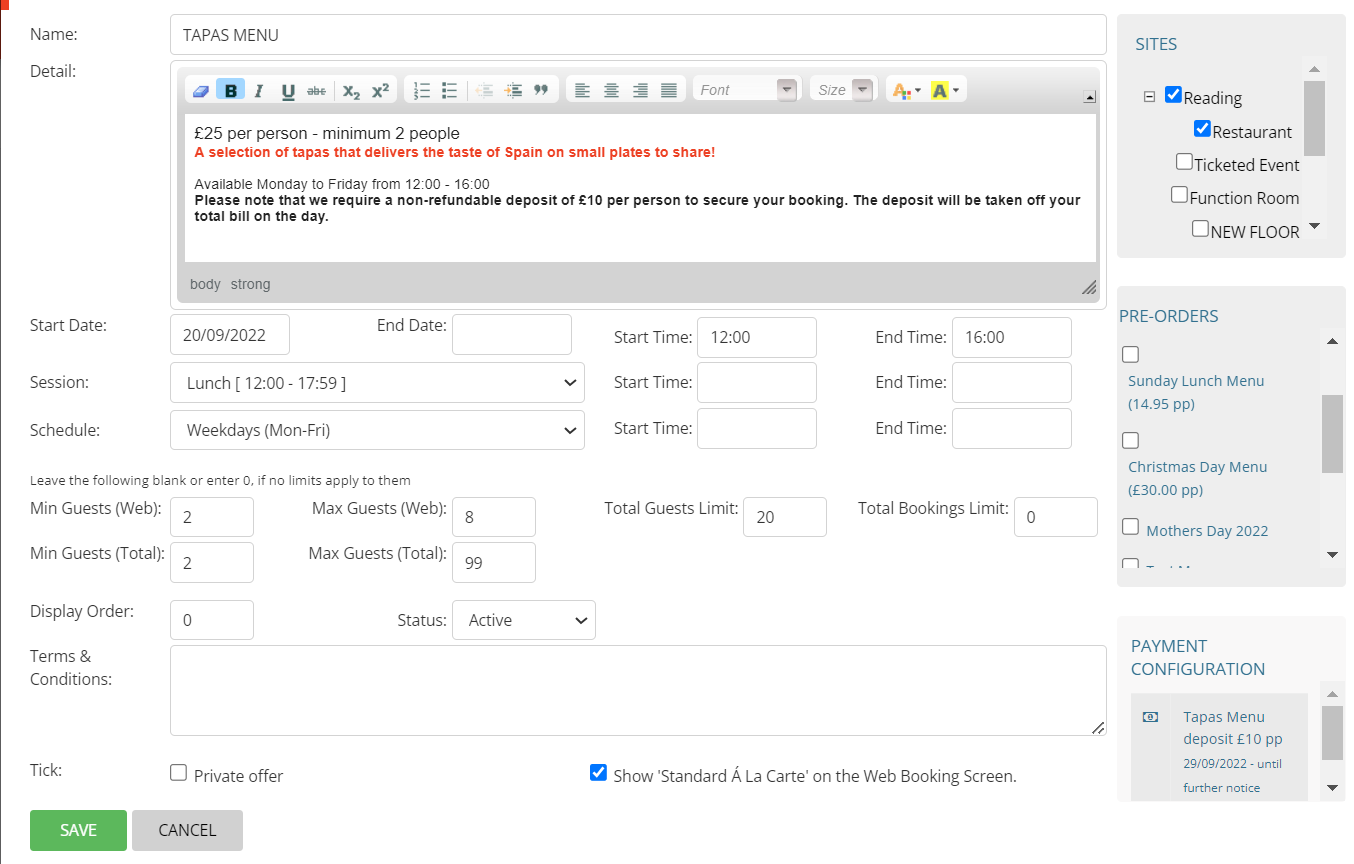Toggle Underline formatting in the editor
1354x864 pixels.
pyautogui.click(x=288, y=90)
